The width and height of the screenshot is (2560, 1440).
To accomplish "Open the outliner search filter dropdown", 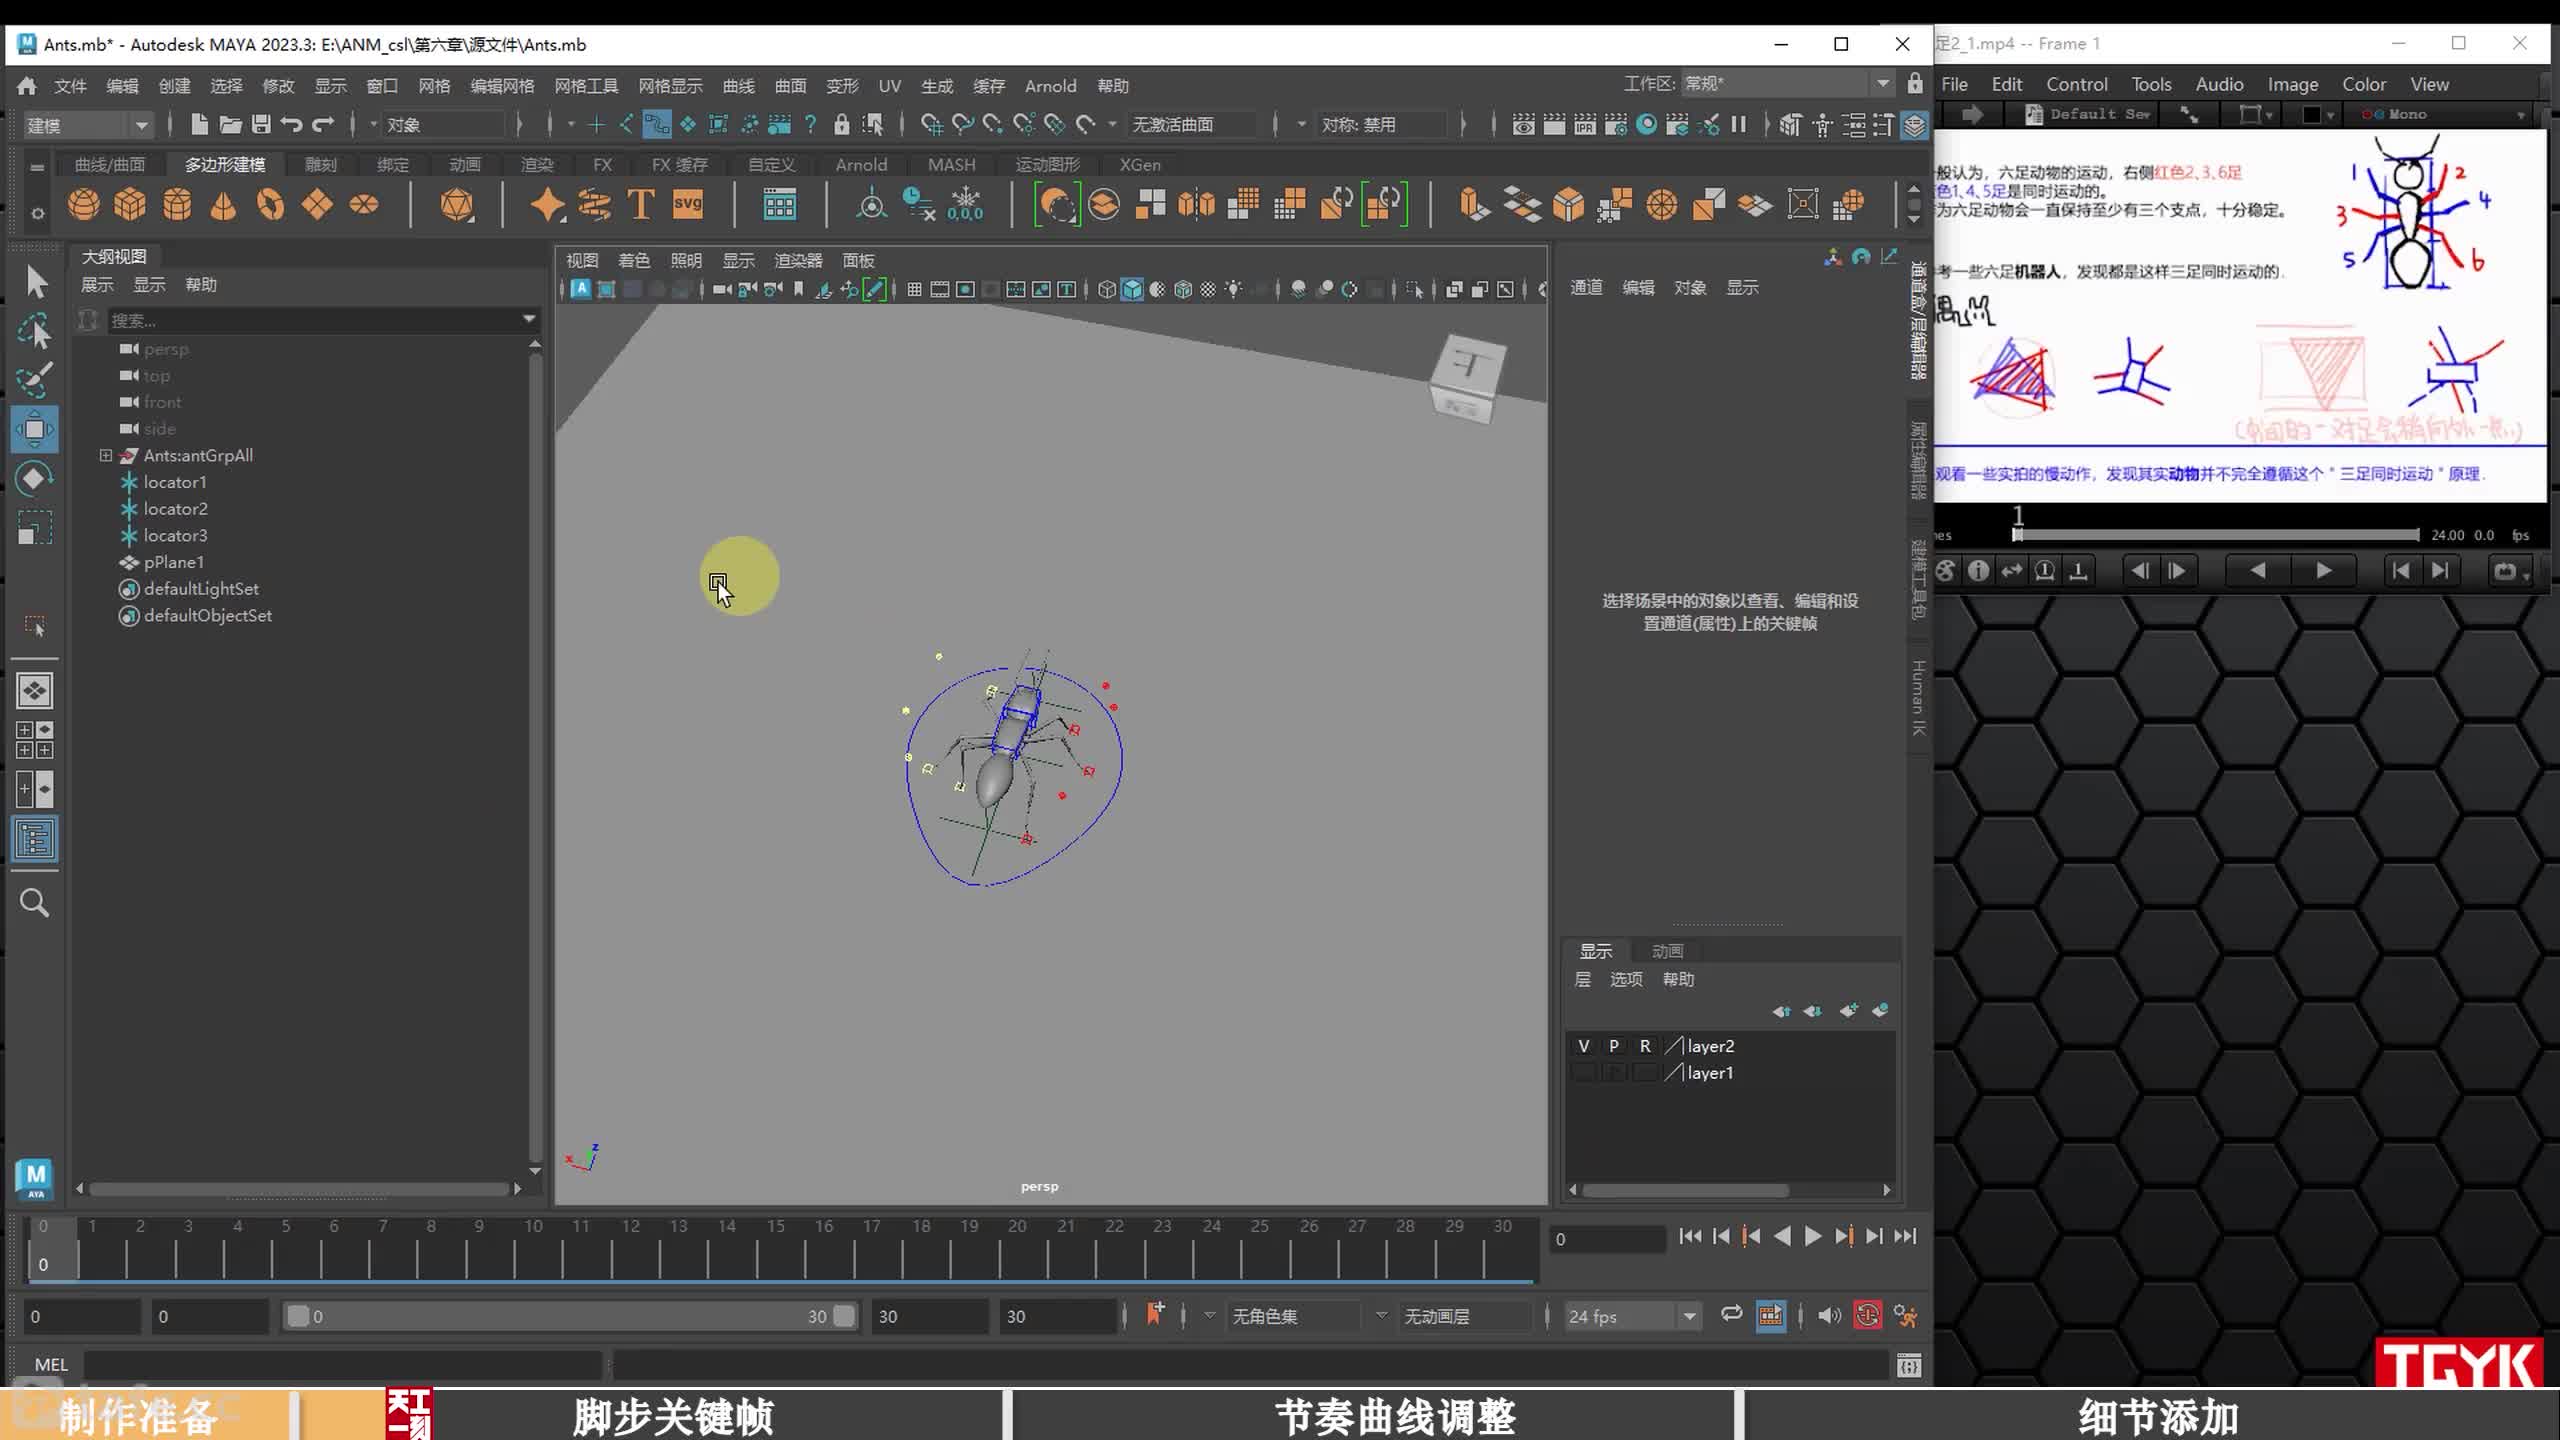I will click(529, 319).
